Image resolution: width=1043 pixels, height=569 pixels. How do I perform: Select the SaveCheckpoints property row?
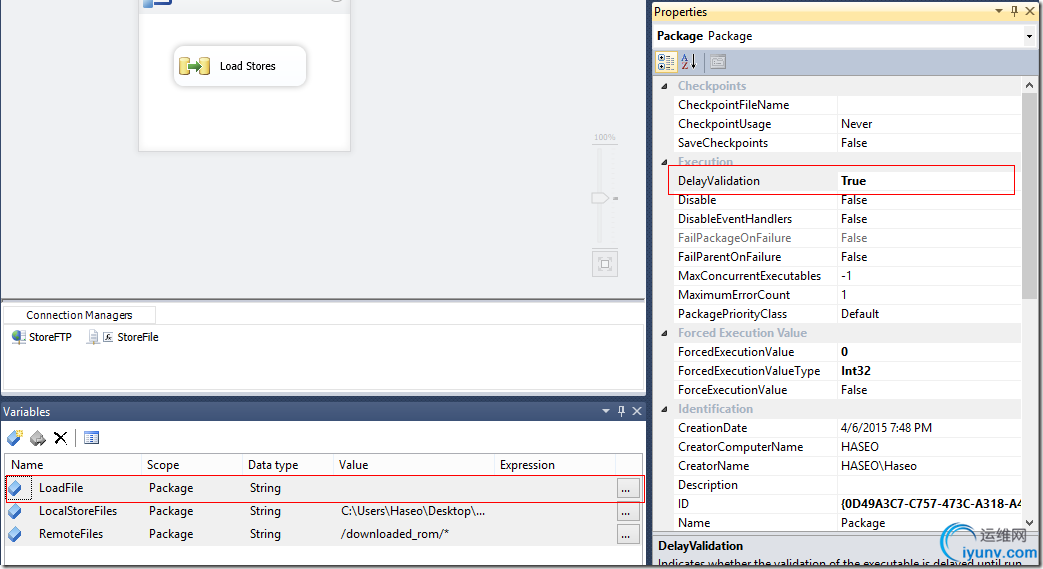click(x=849, y=143)
